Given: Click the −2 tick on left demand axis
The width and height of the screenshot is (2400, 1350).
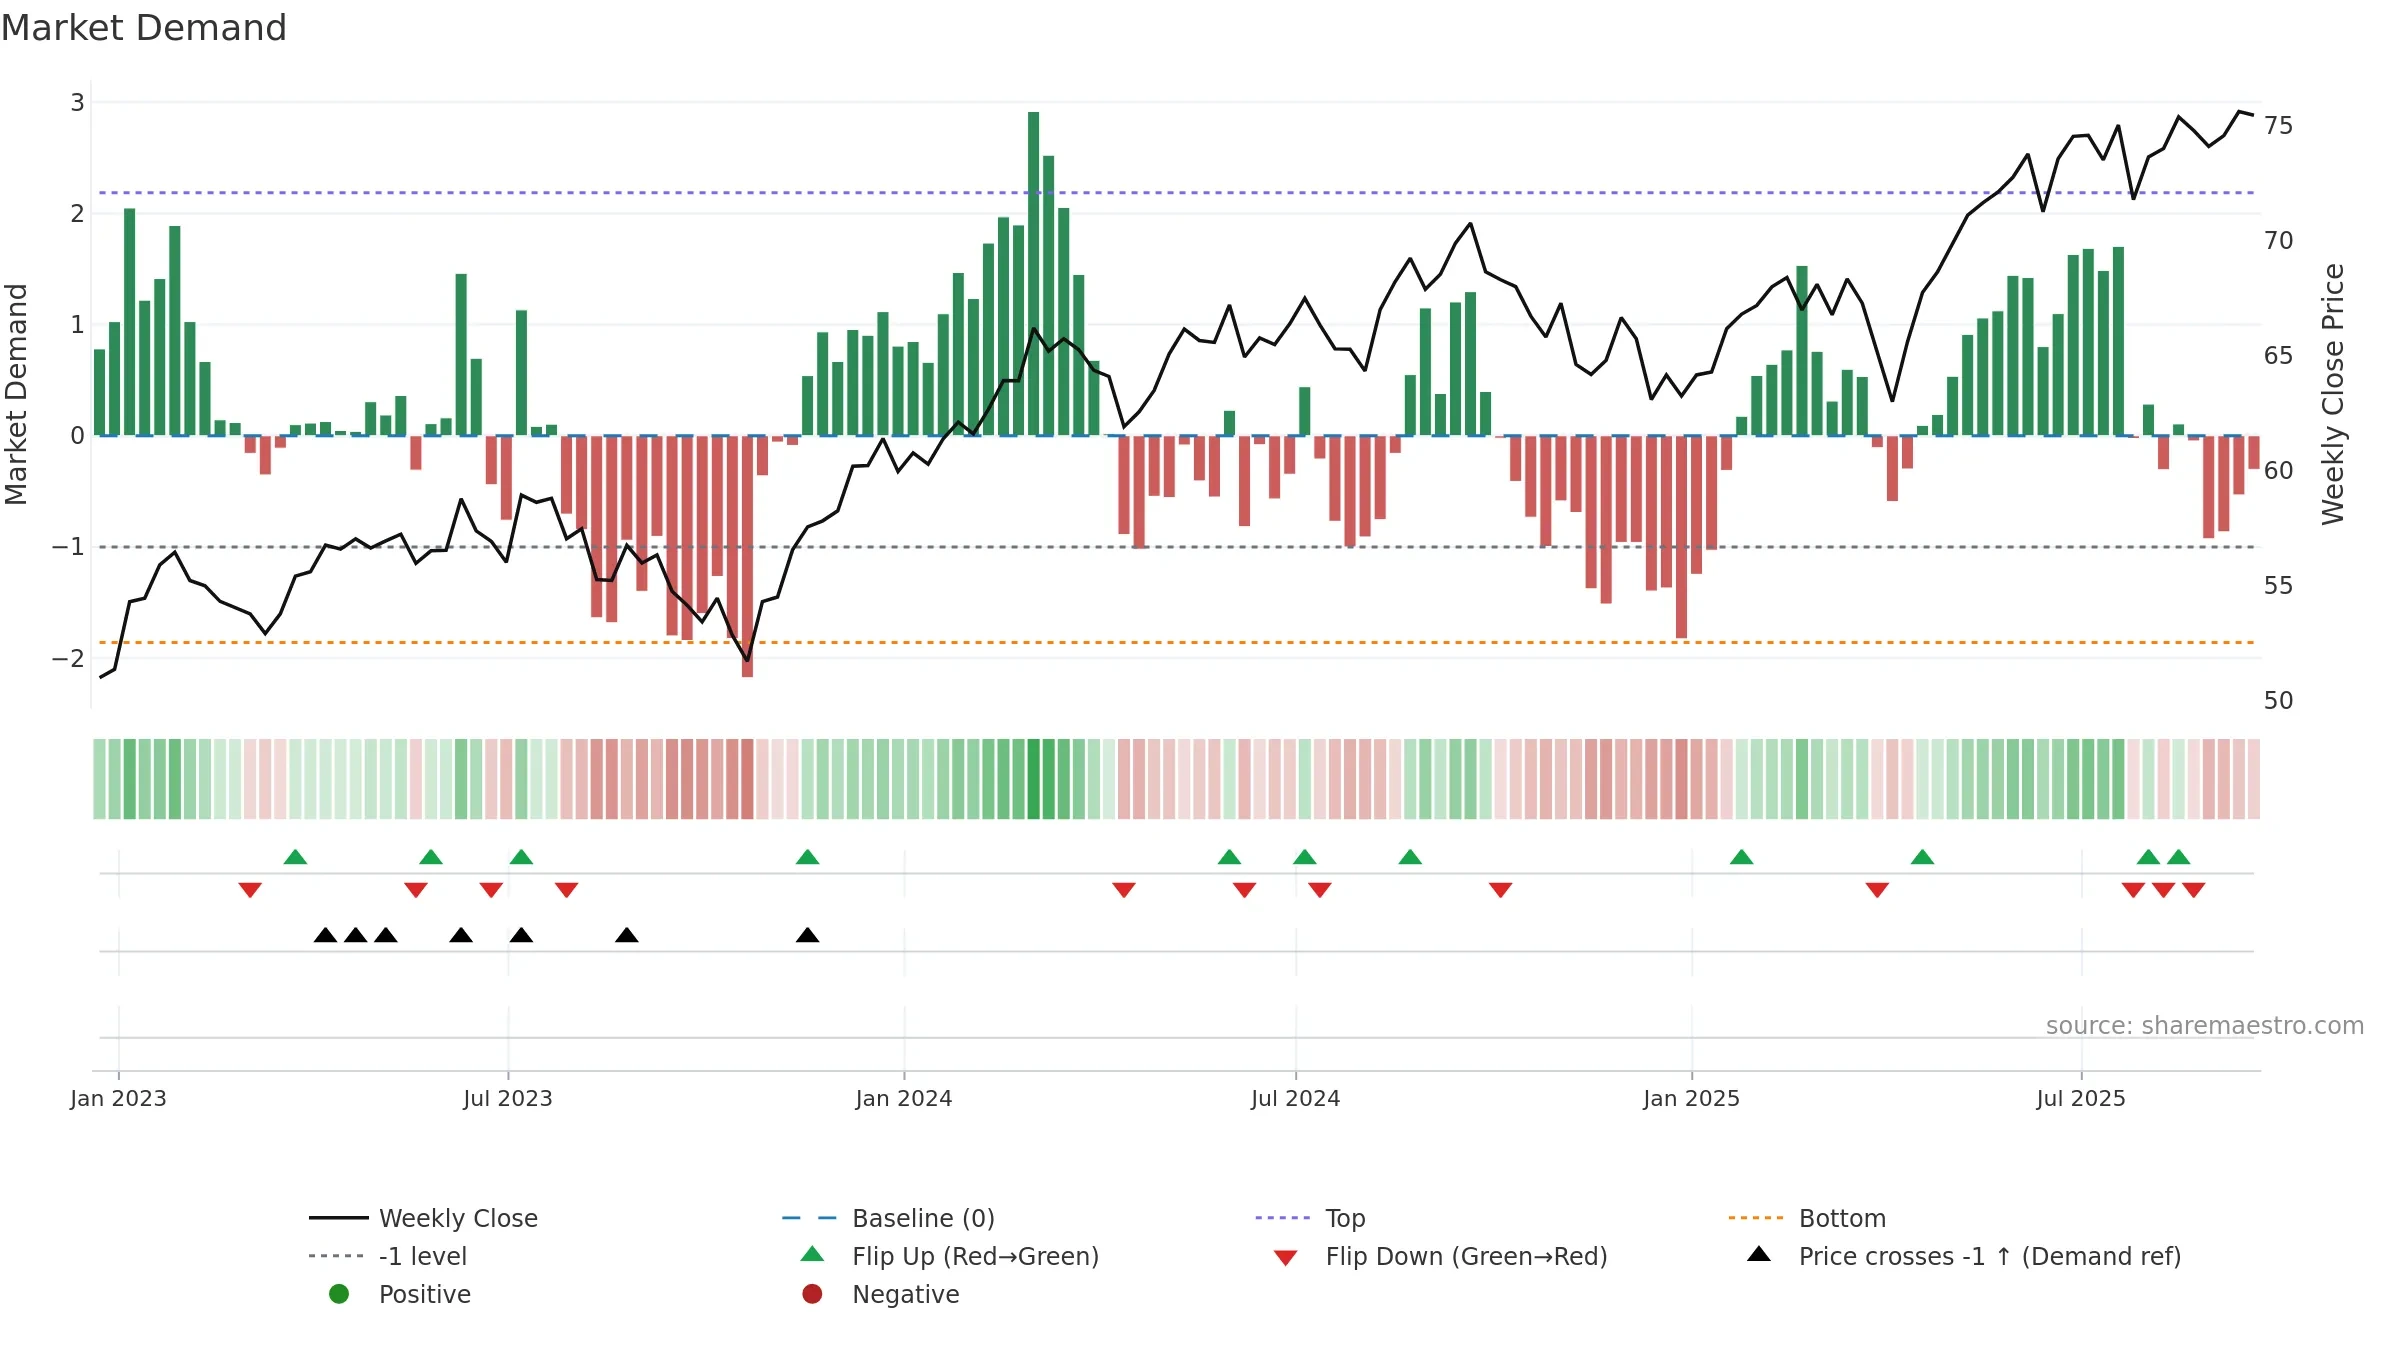Looking at the screenshot, I should tap(68, 658).
